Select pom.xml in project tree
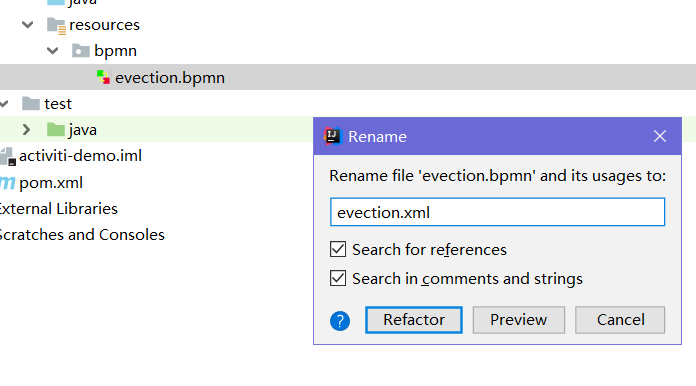This screenshot has height=386, width=696. pos(51,183)
